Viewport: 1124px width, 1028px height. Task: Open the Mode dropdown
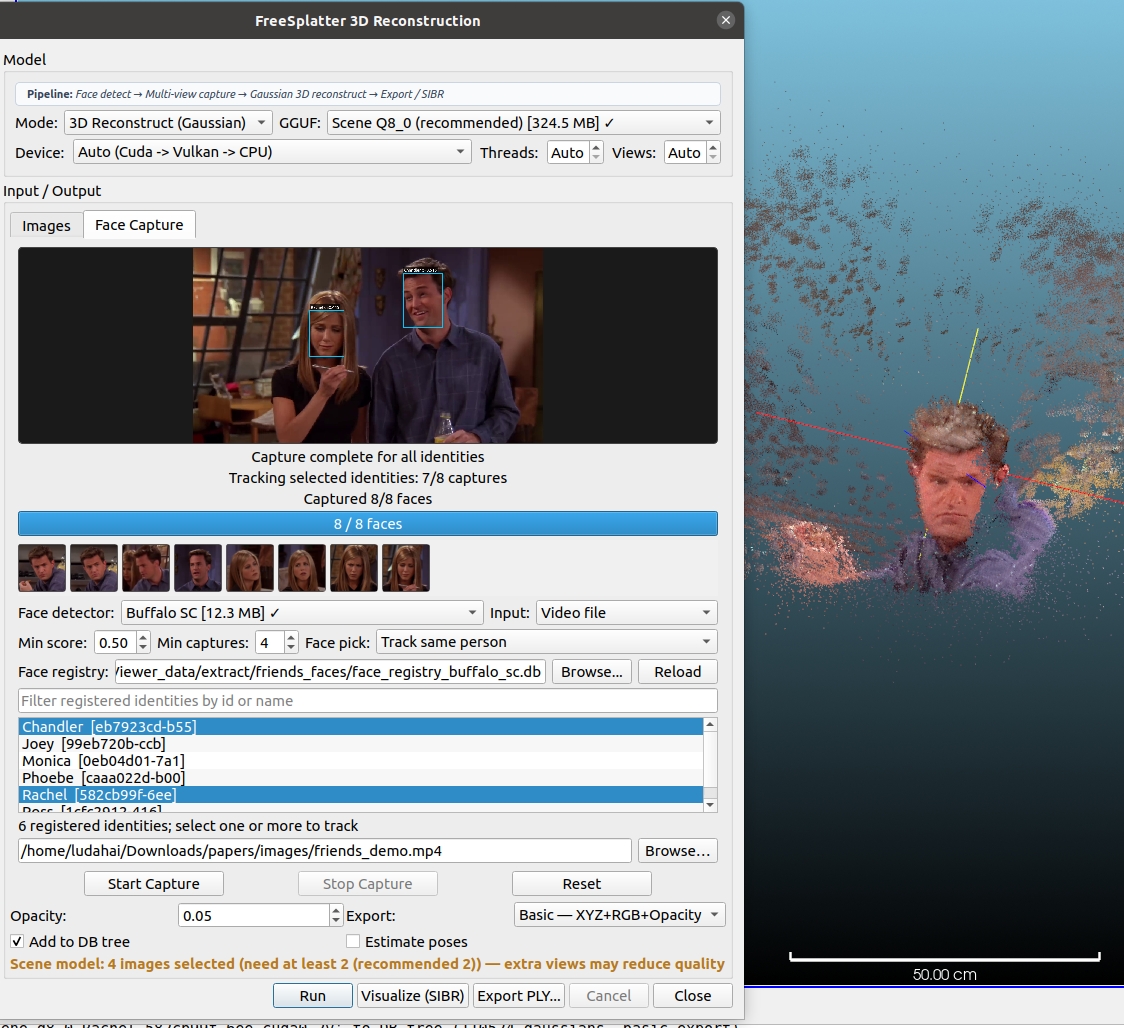pos(168,123)
